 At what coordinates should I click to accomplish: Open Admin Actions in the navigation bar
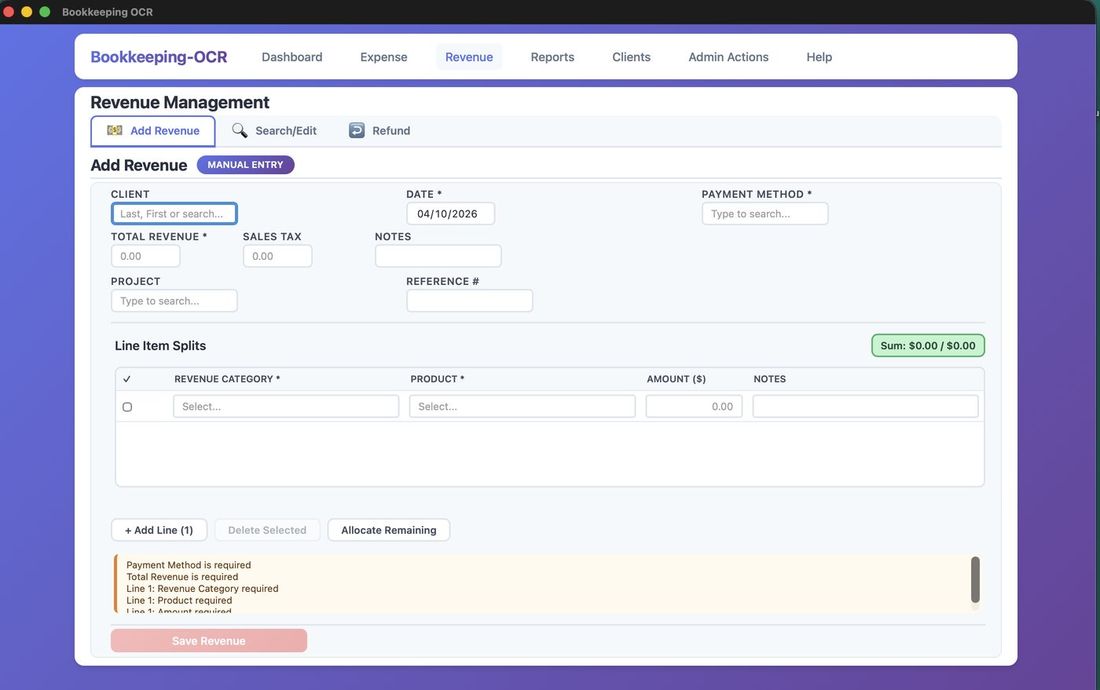click(x=727, y=57)
